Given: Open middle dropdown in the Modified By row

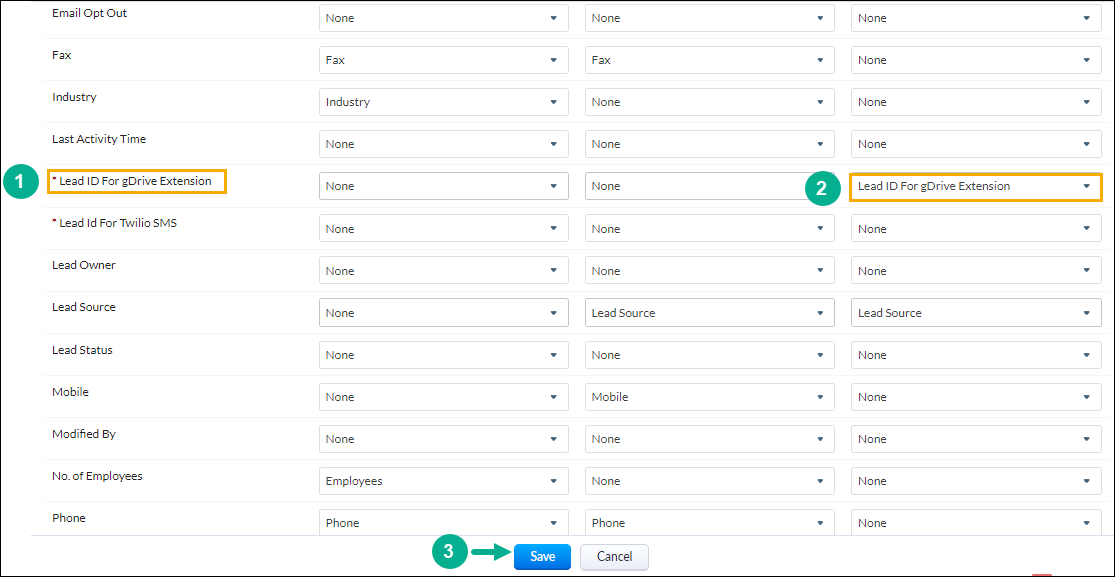Looking at the screenshot, I should [x=710, y=439].
